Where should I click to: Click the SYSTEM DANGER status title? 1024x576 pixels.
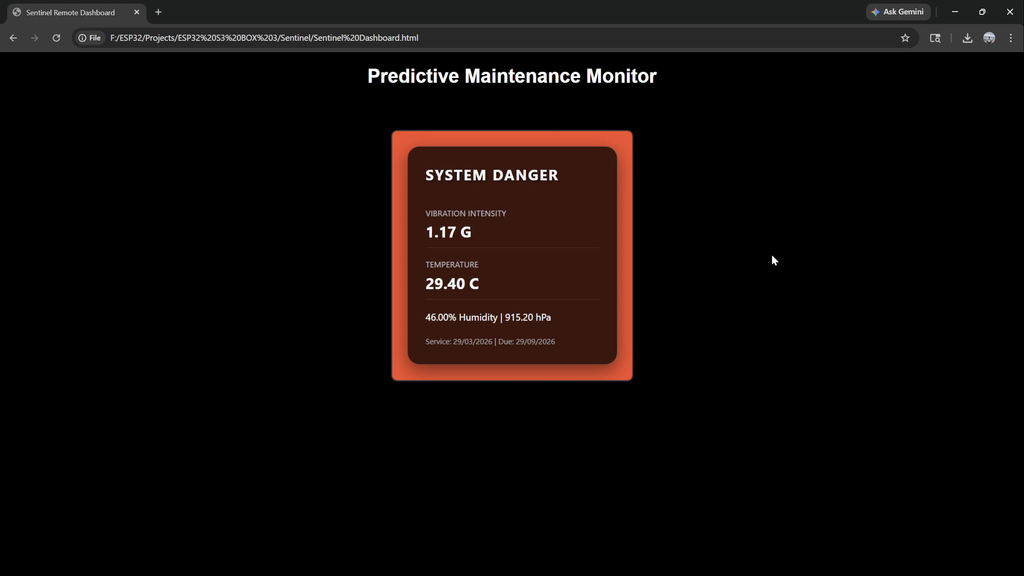pos(492,175)
